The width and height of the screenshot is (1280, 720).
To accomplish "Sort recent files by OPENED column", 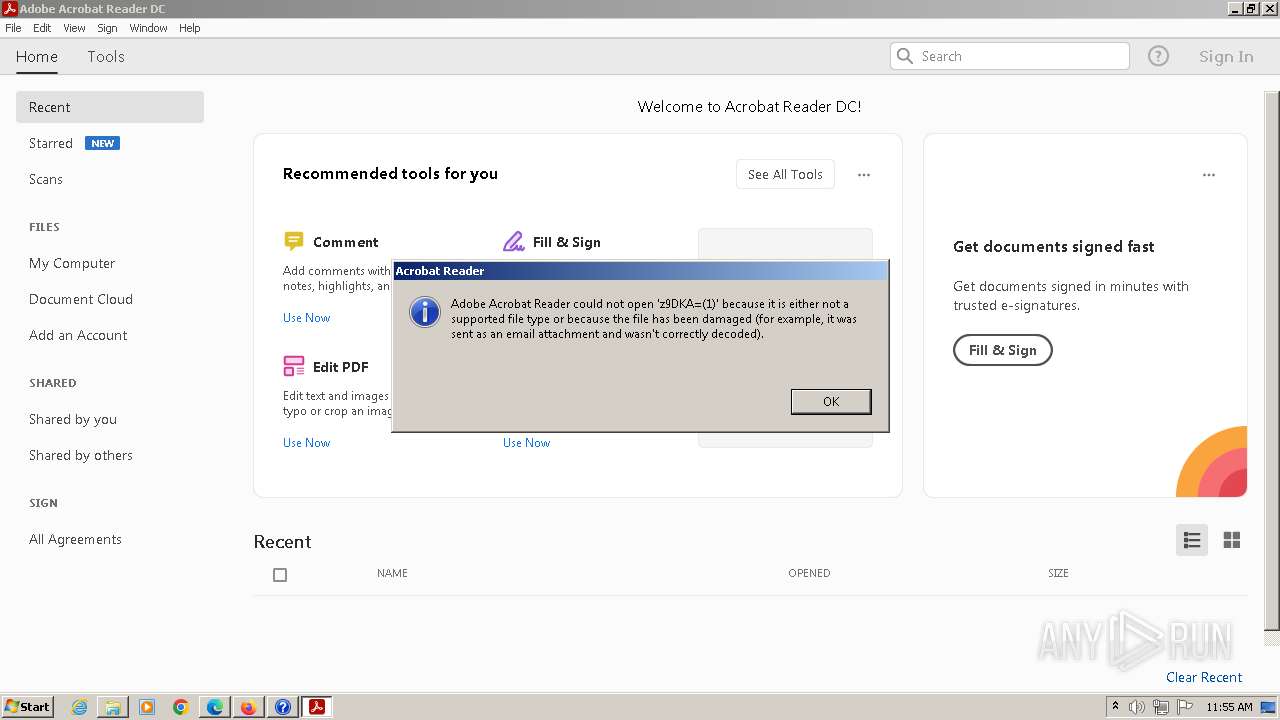I will click(809, 573).
